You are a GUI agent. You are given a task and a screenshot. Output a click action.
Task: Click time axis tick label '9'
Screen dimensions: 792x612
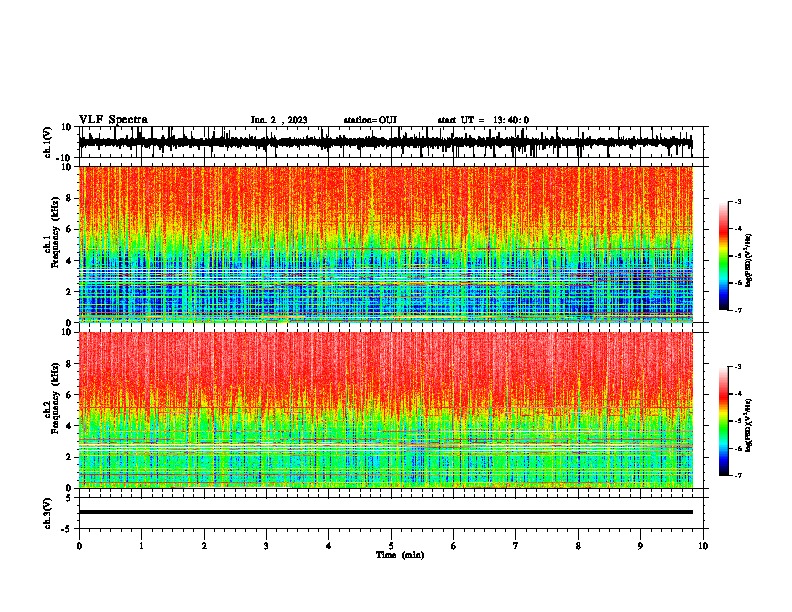640,546
